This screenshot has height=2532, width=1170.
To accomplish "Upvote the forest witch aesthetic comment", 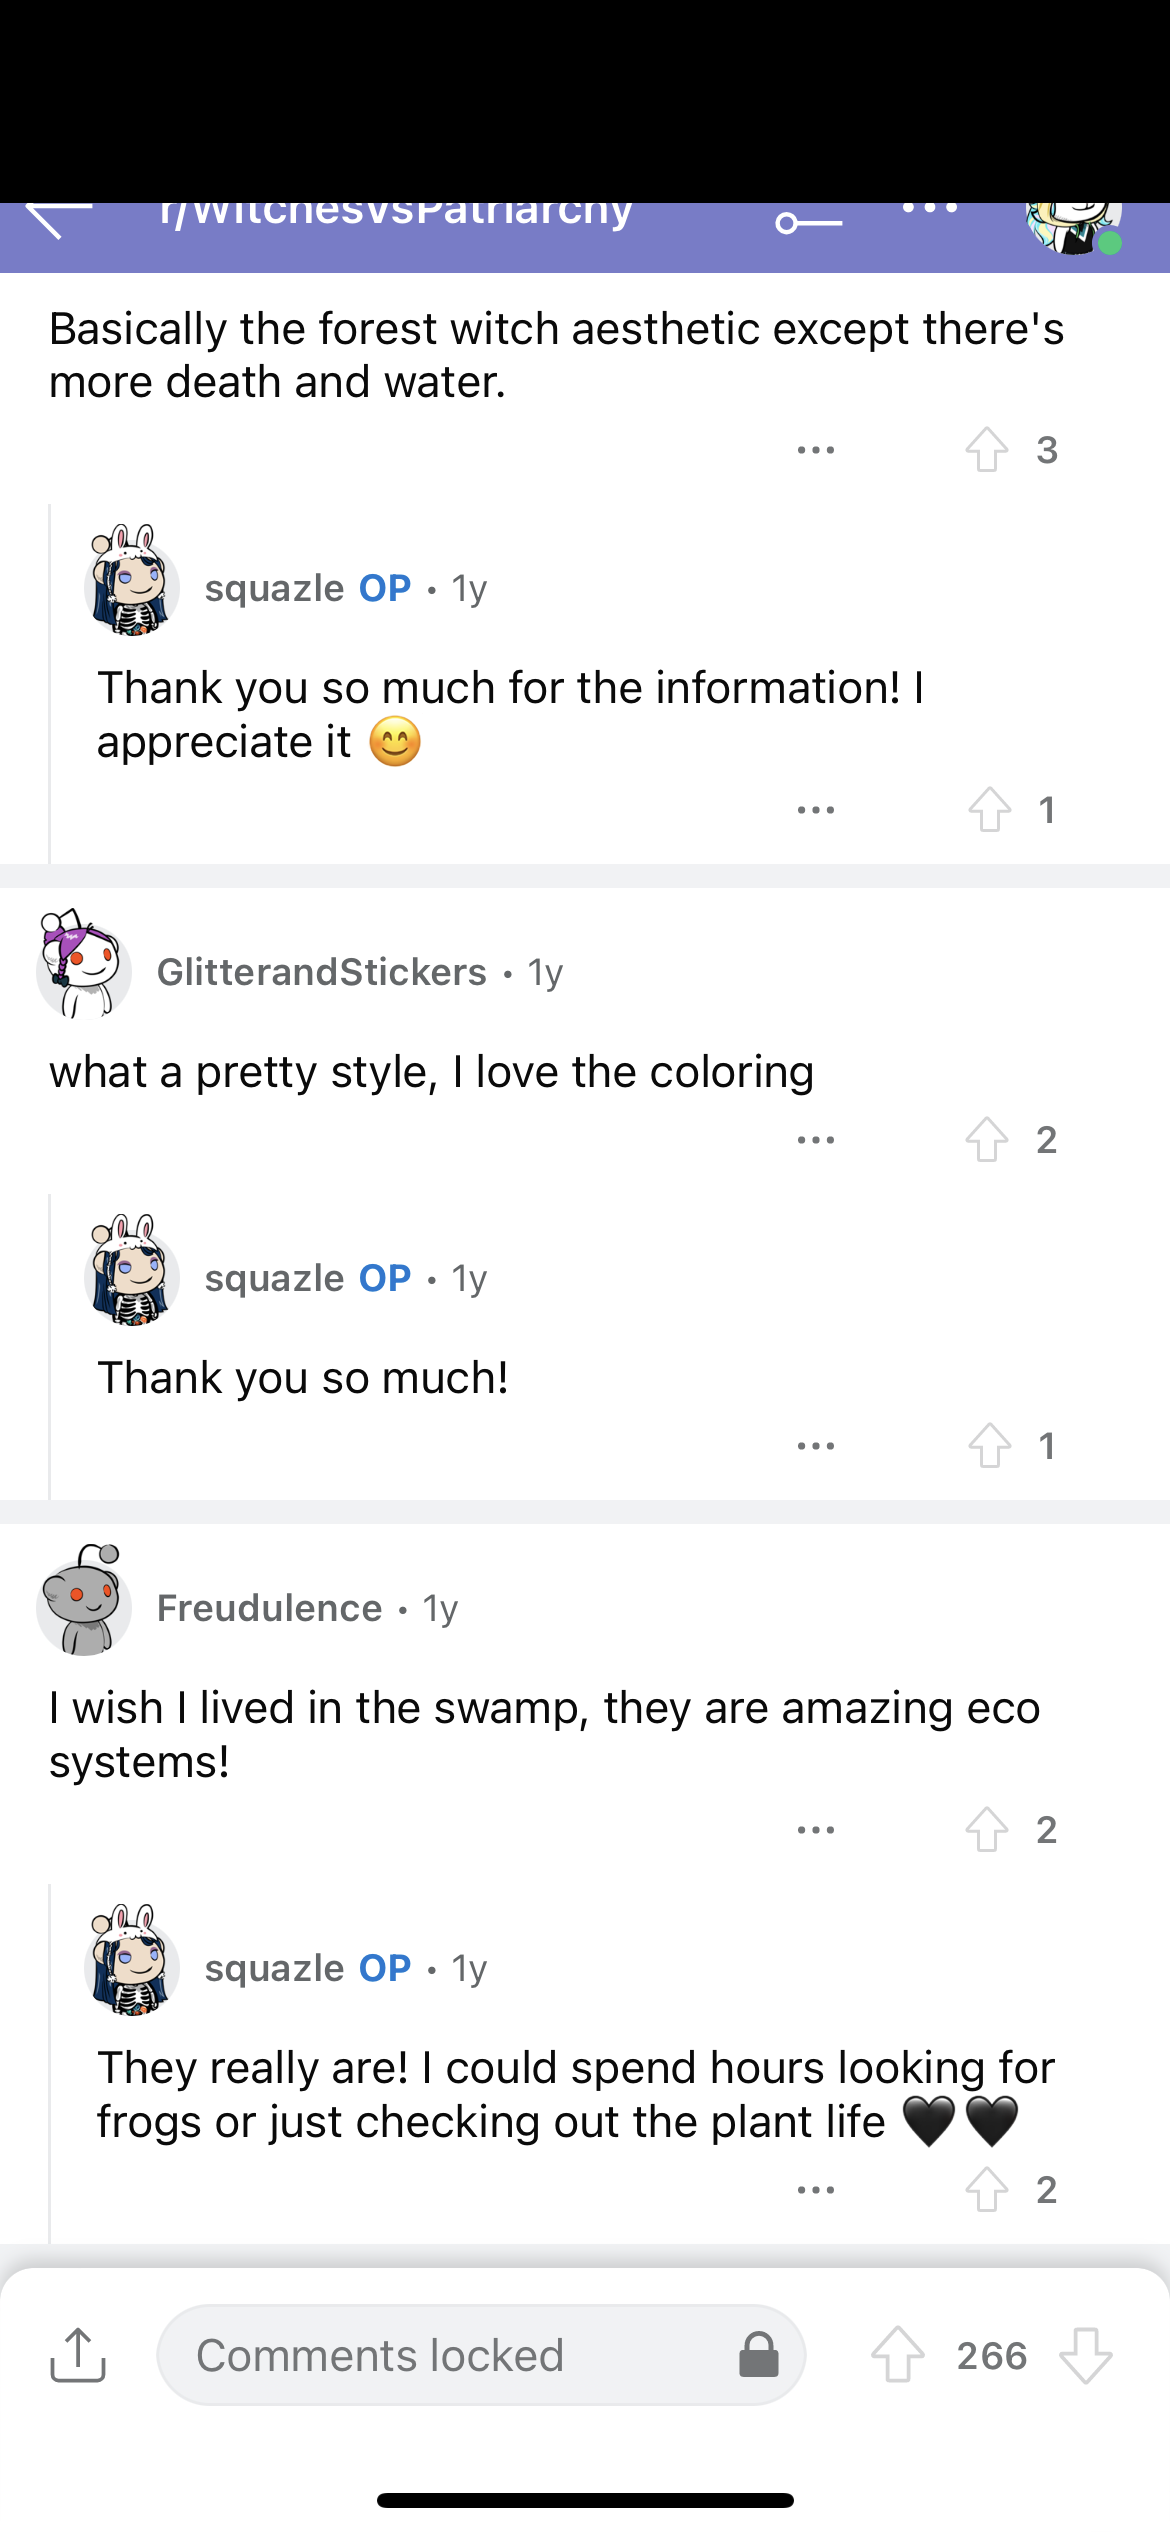I will [x=987, y=449].
